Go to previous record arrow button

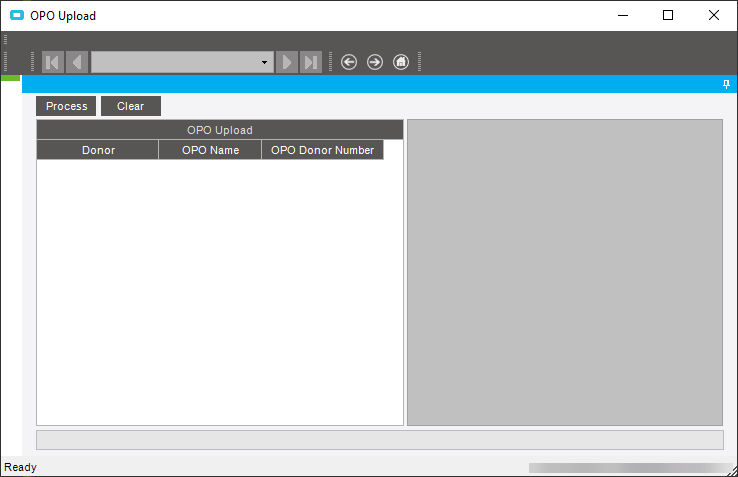pos(77,62)
